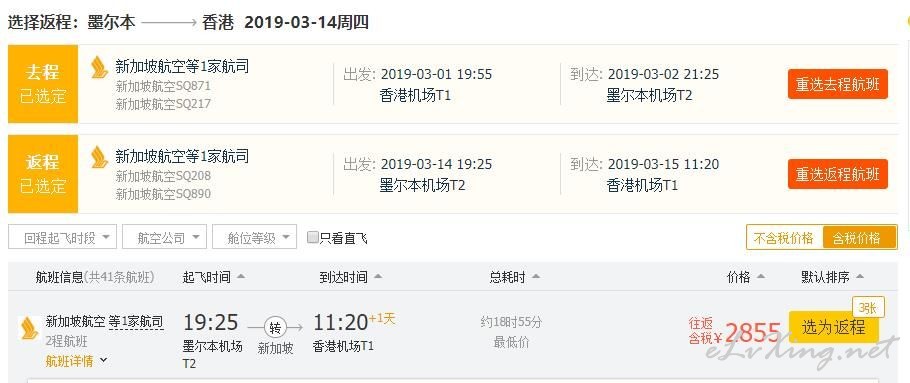The image size is (910, 383).
Task: Open the 航空公司 filter dropdown
Action: 164,237
